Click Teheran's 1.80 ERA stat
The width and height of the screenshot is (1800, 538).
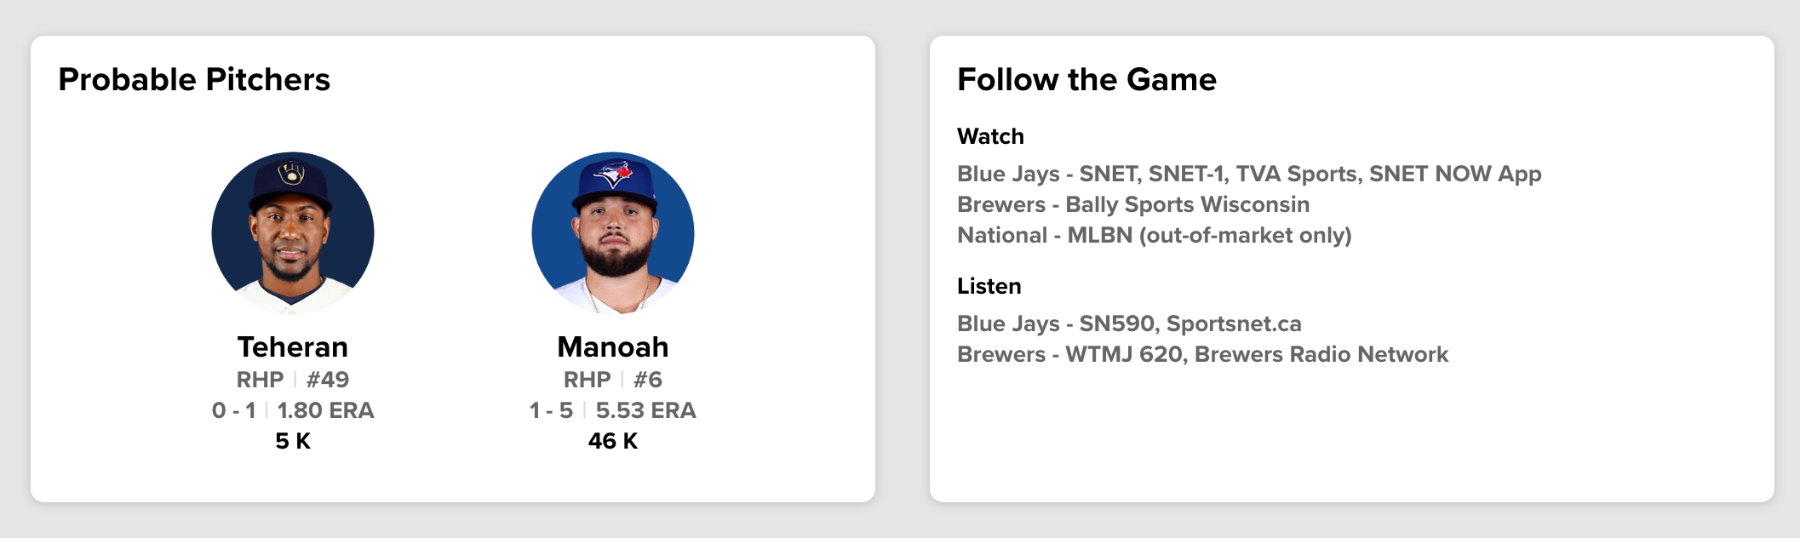(x=325, y=411)
